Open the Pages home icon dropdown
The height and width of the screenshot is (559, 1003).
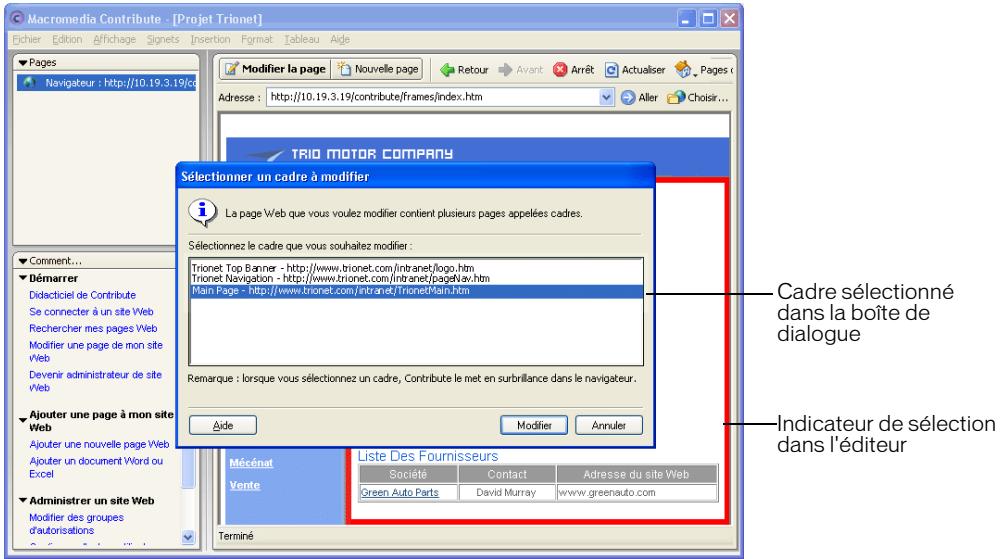(x=684, y=69)
